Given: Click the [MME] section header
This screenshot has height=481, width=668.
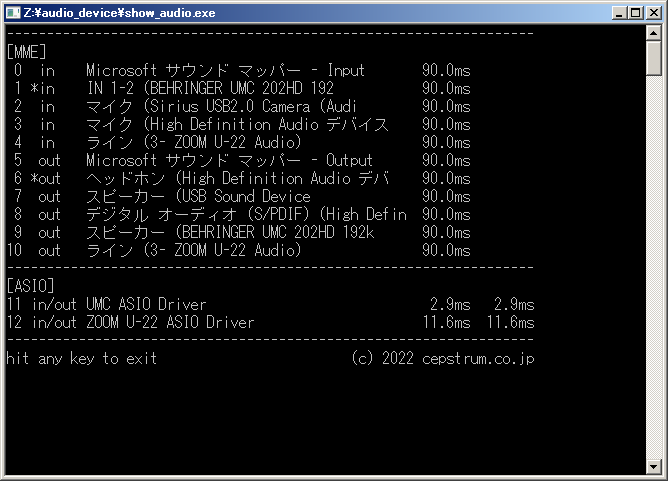Looking at the screenshot, I should pyautogui.click(x=26, y=52).
